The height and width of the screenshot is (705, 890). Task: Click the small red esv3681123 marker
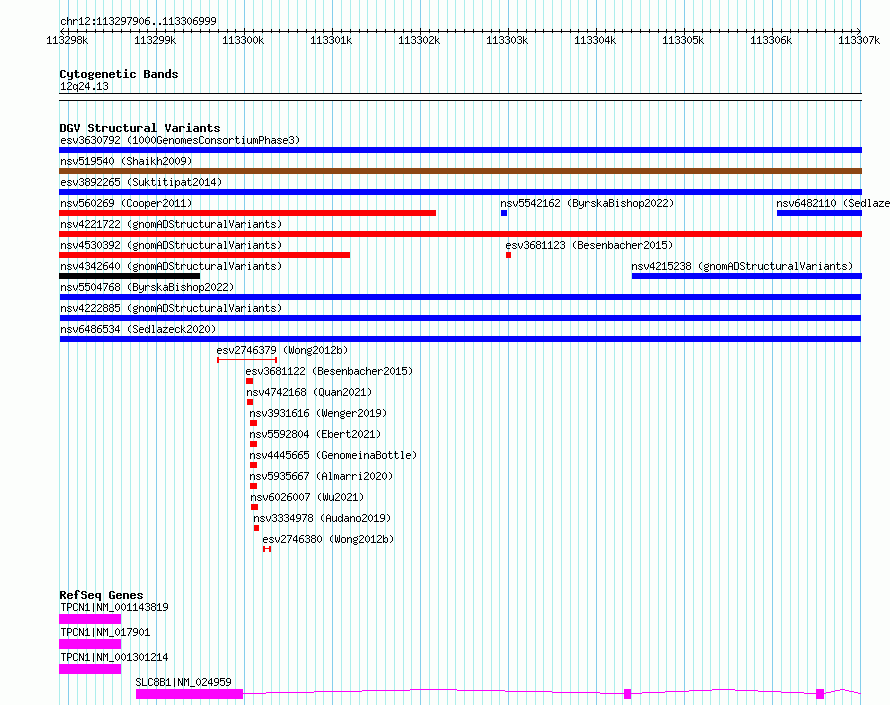(x=509, y=255)
